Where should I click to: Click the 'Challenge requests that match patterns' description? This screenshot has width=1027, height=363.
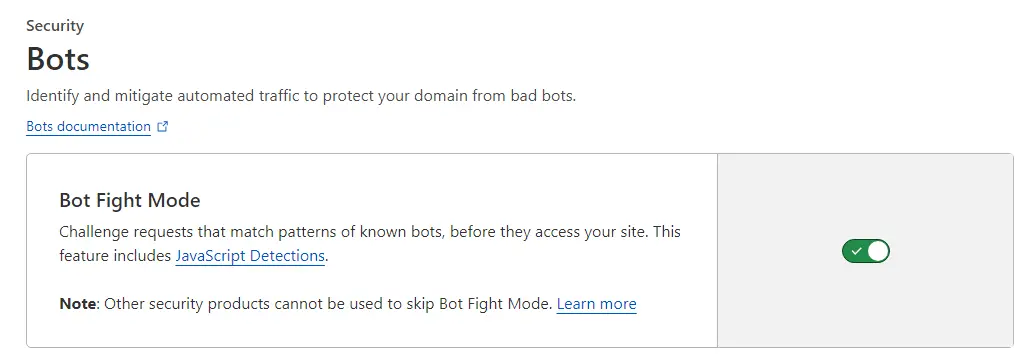click(370, 244)
